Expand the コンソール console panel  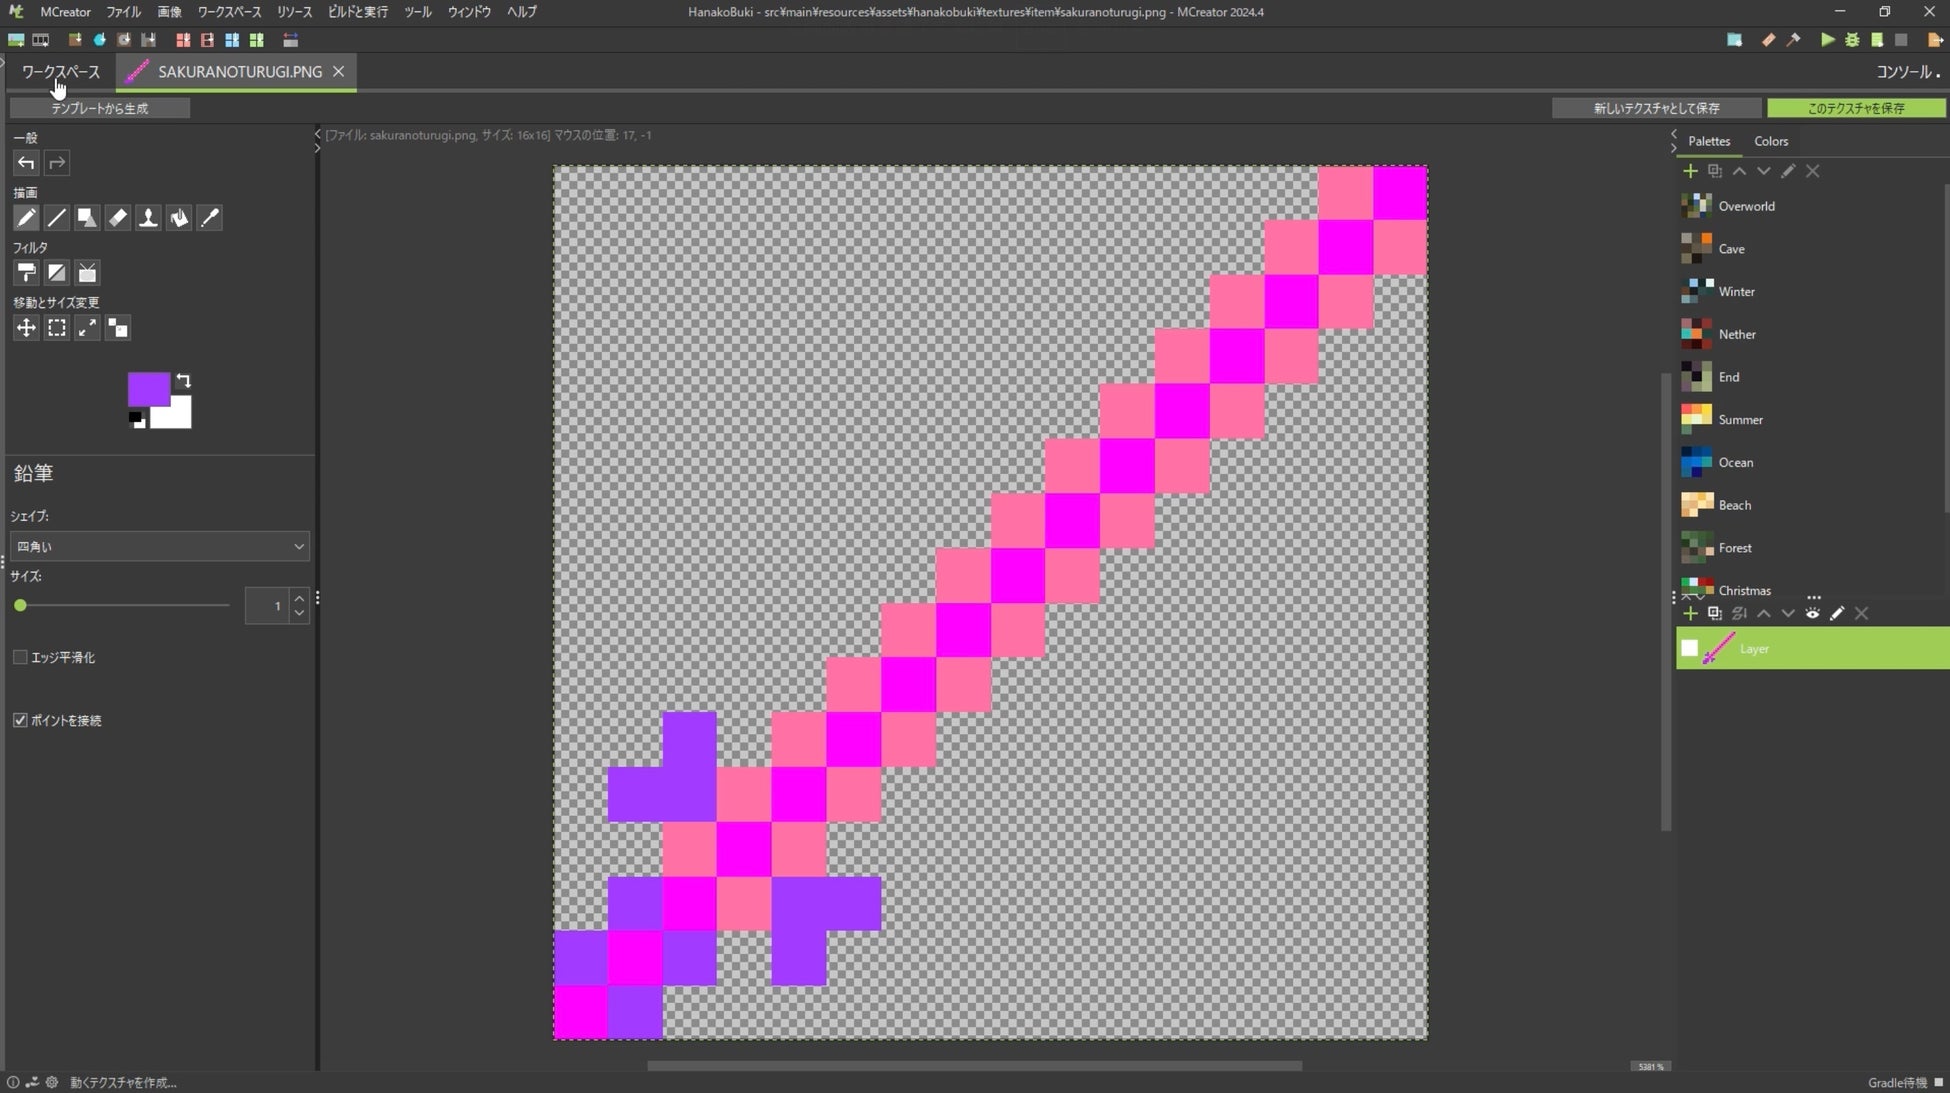coord(1906,72)
